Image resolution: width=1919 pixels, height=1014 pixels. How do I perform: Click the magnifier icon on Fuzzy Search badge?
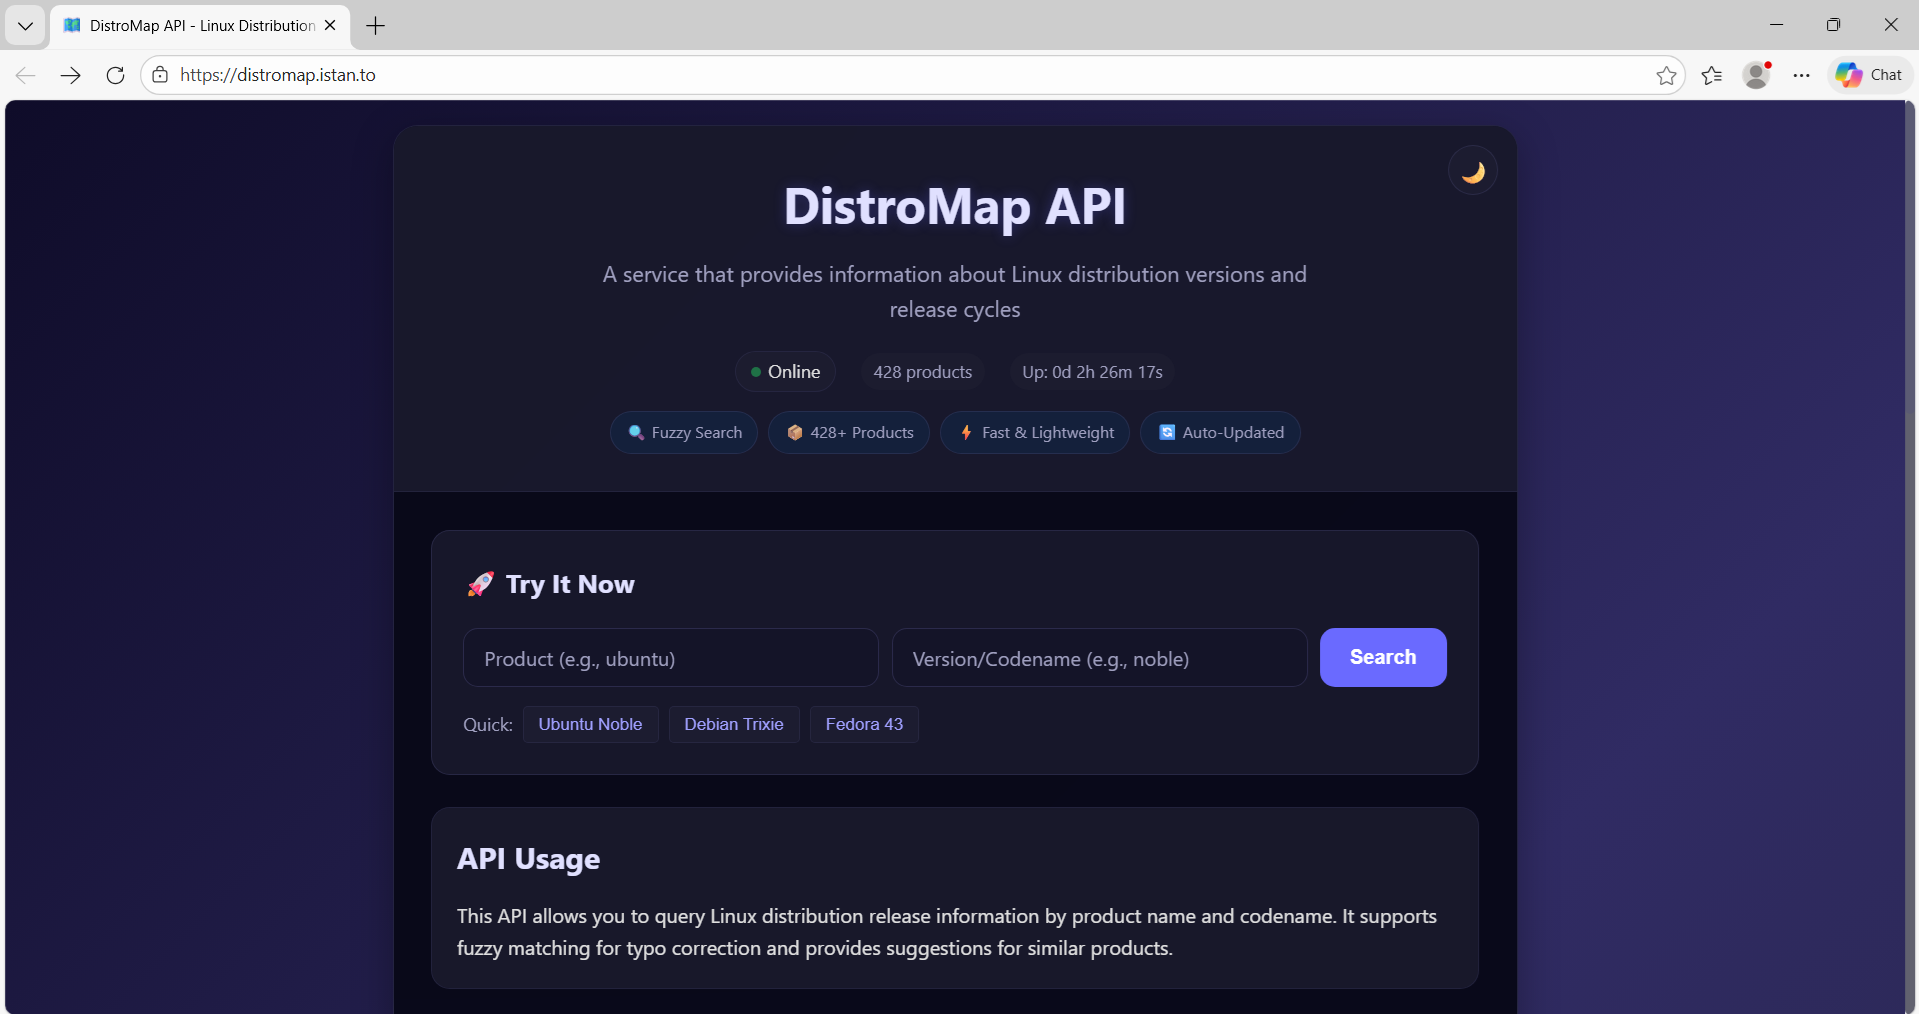[x=635, y=432]
